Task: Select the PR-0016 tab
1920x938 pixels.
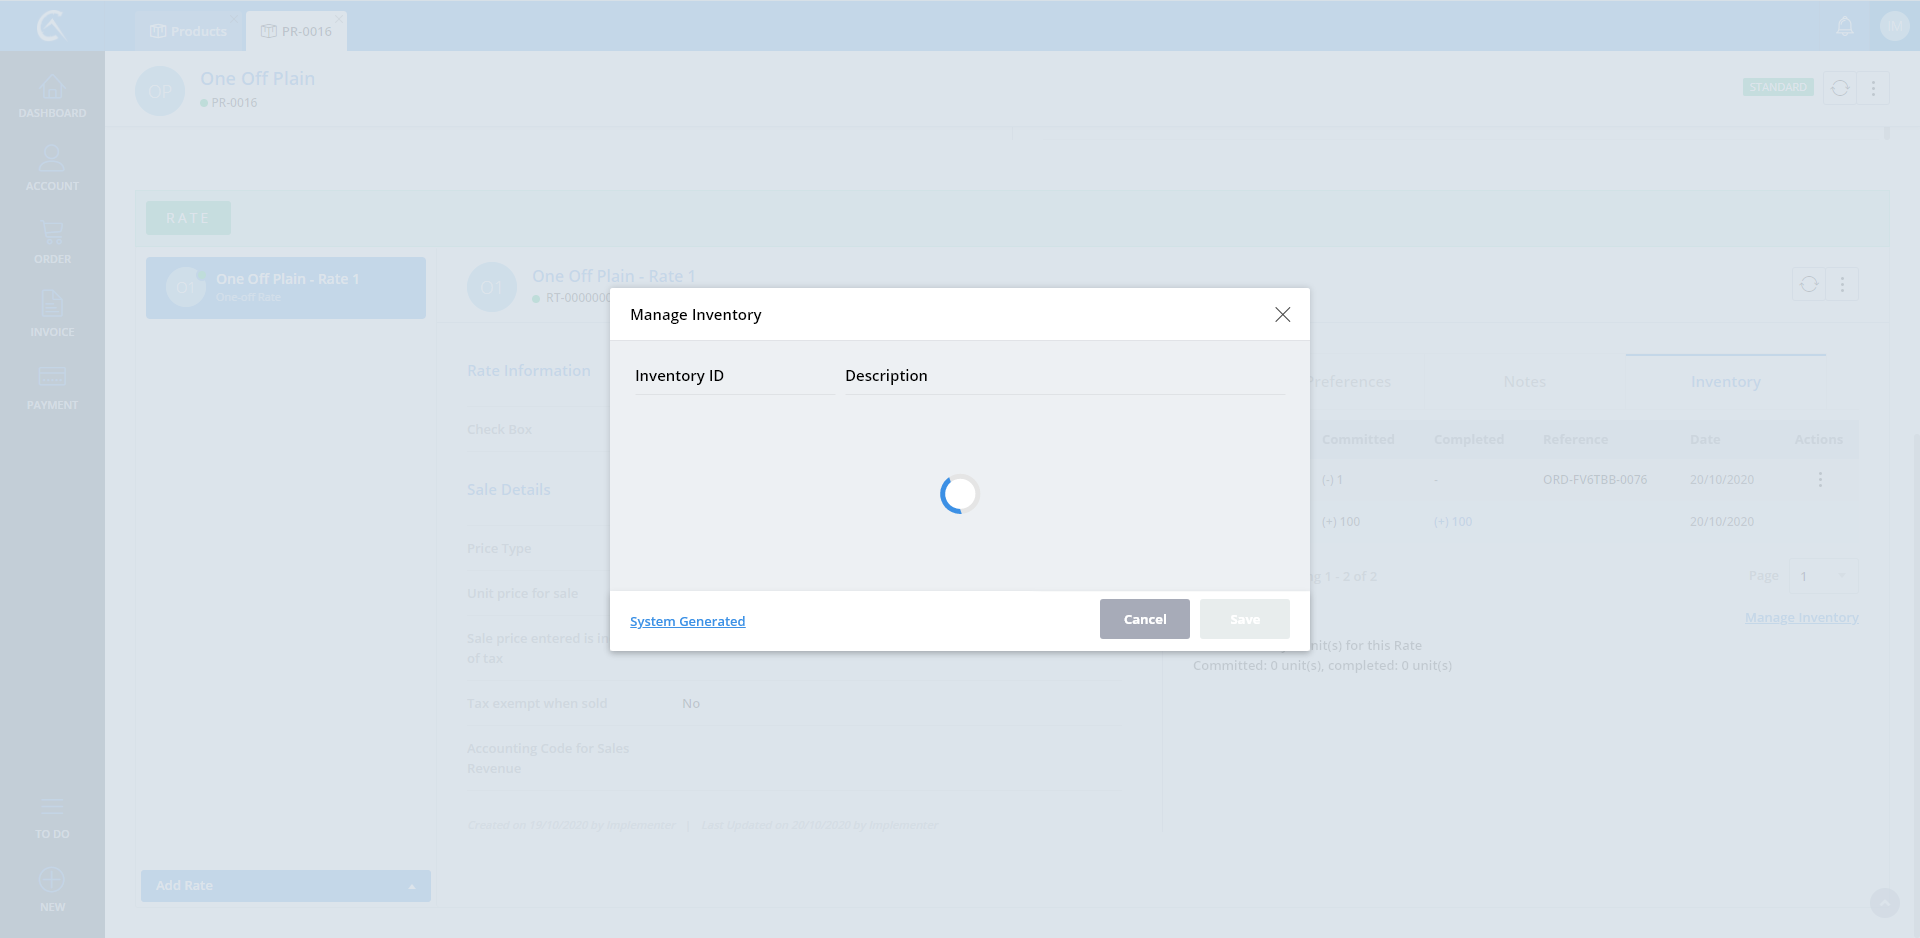Action: [297, 31]
